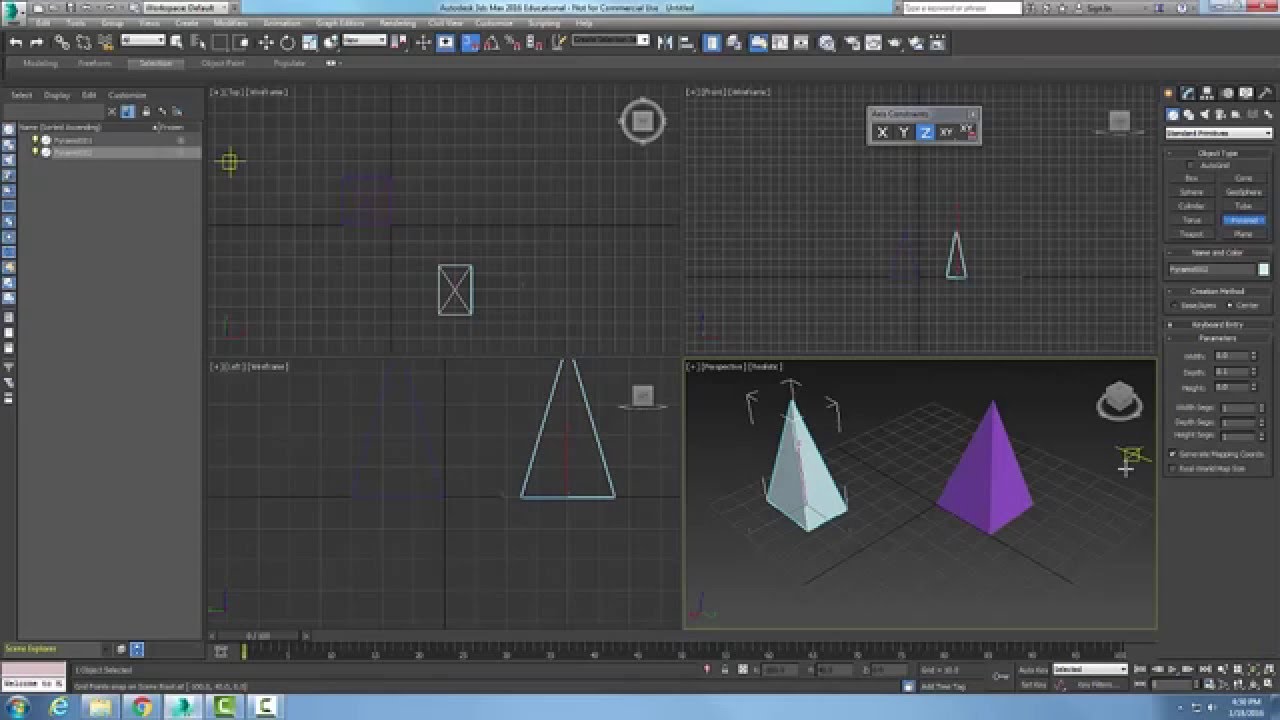The image size is (1280, 720).
Task: Click the Render Production teapot icon
Action: (895, 42)
